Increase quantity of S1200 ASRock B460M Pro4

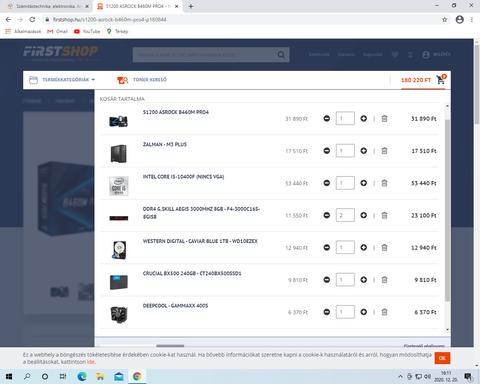(x=364, y=118)
